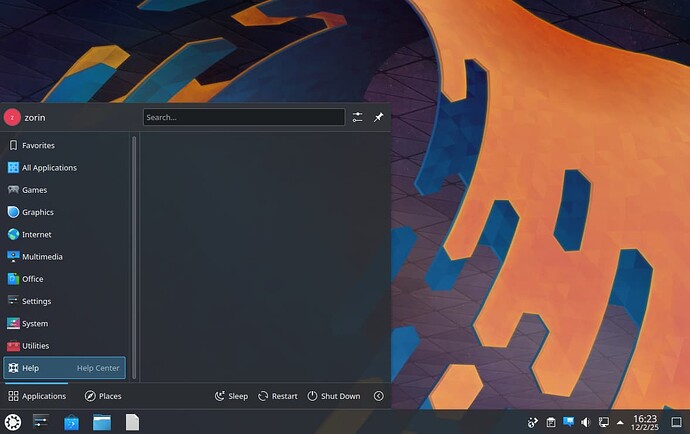Click the volume speaker tray icon
This screenshot has width=690, height=434.
pyautogui.click(x=585, y=422)
